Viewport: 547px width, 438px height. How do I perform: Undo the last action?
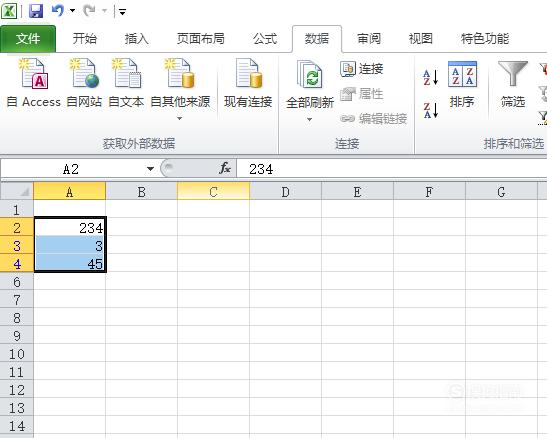point(58,11)
